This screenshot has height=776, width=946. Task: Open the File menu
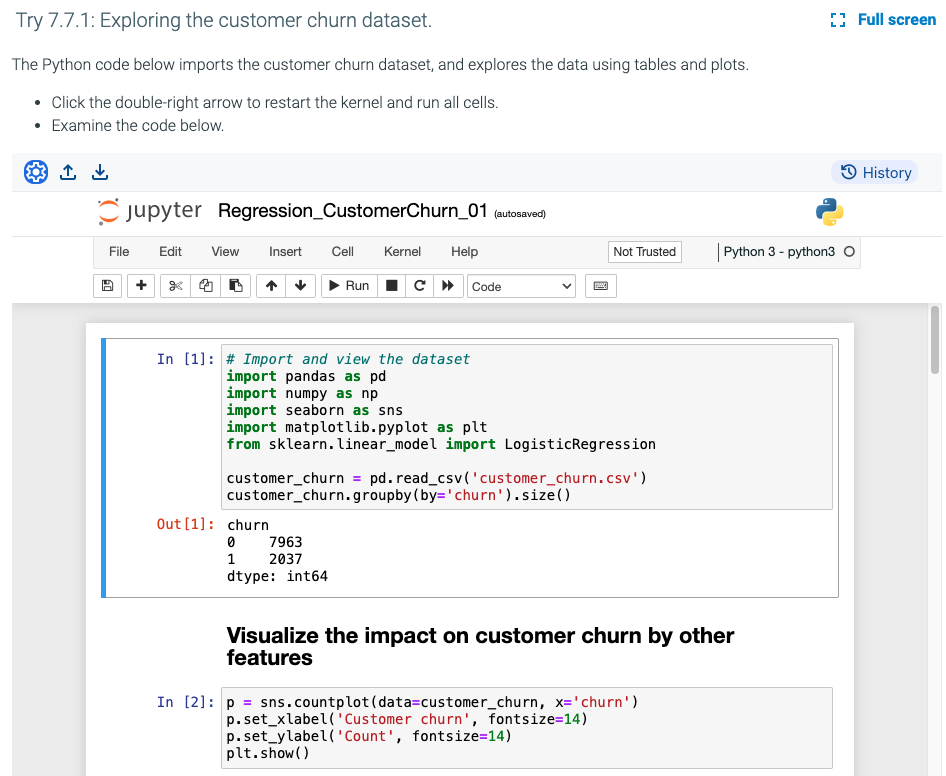coord(119,252)
